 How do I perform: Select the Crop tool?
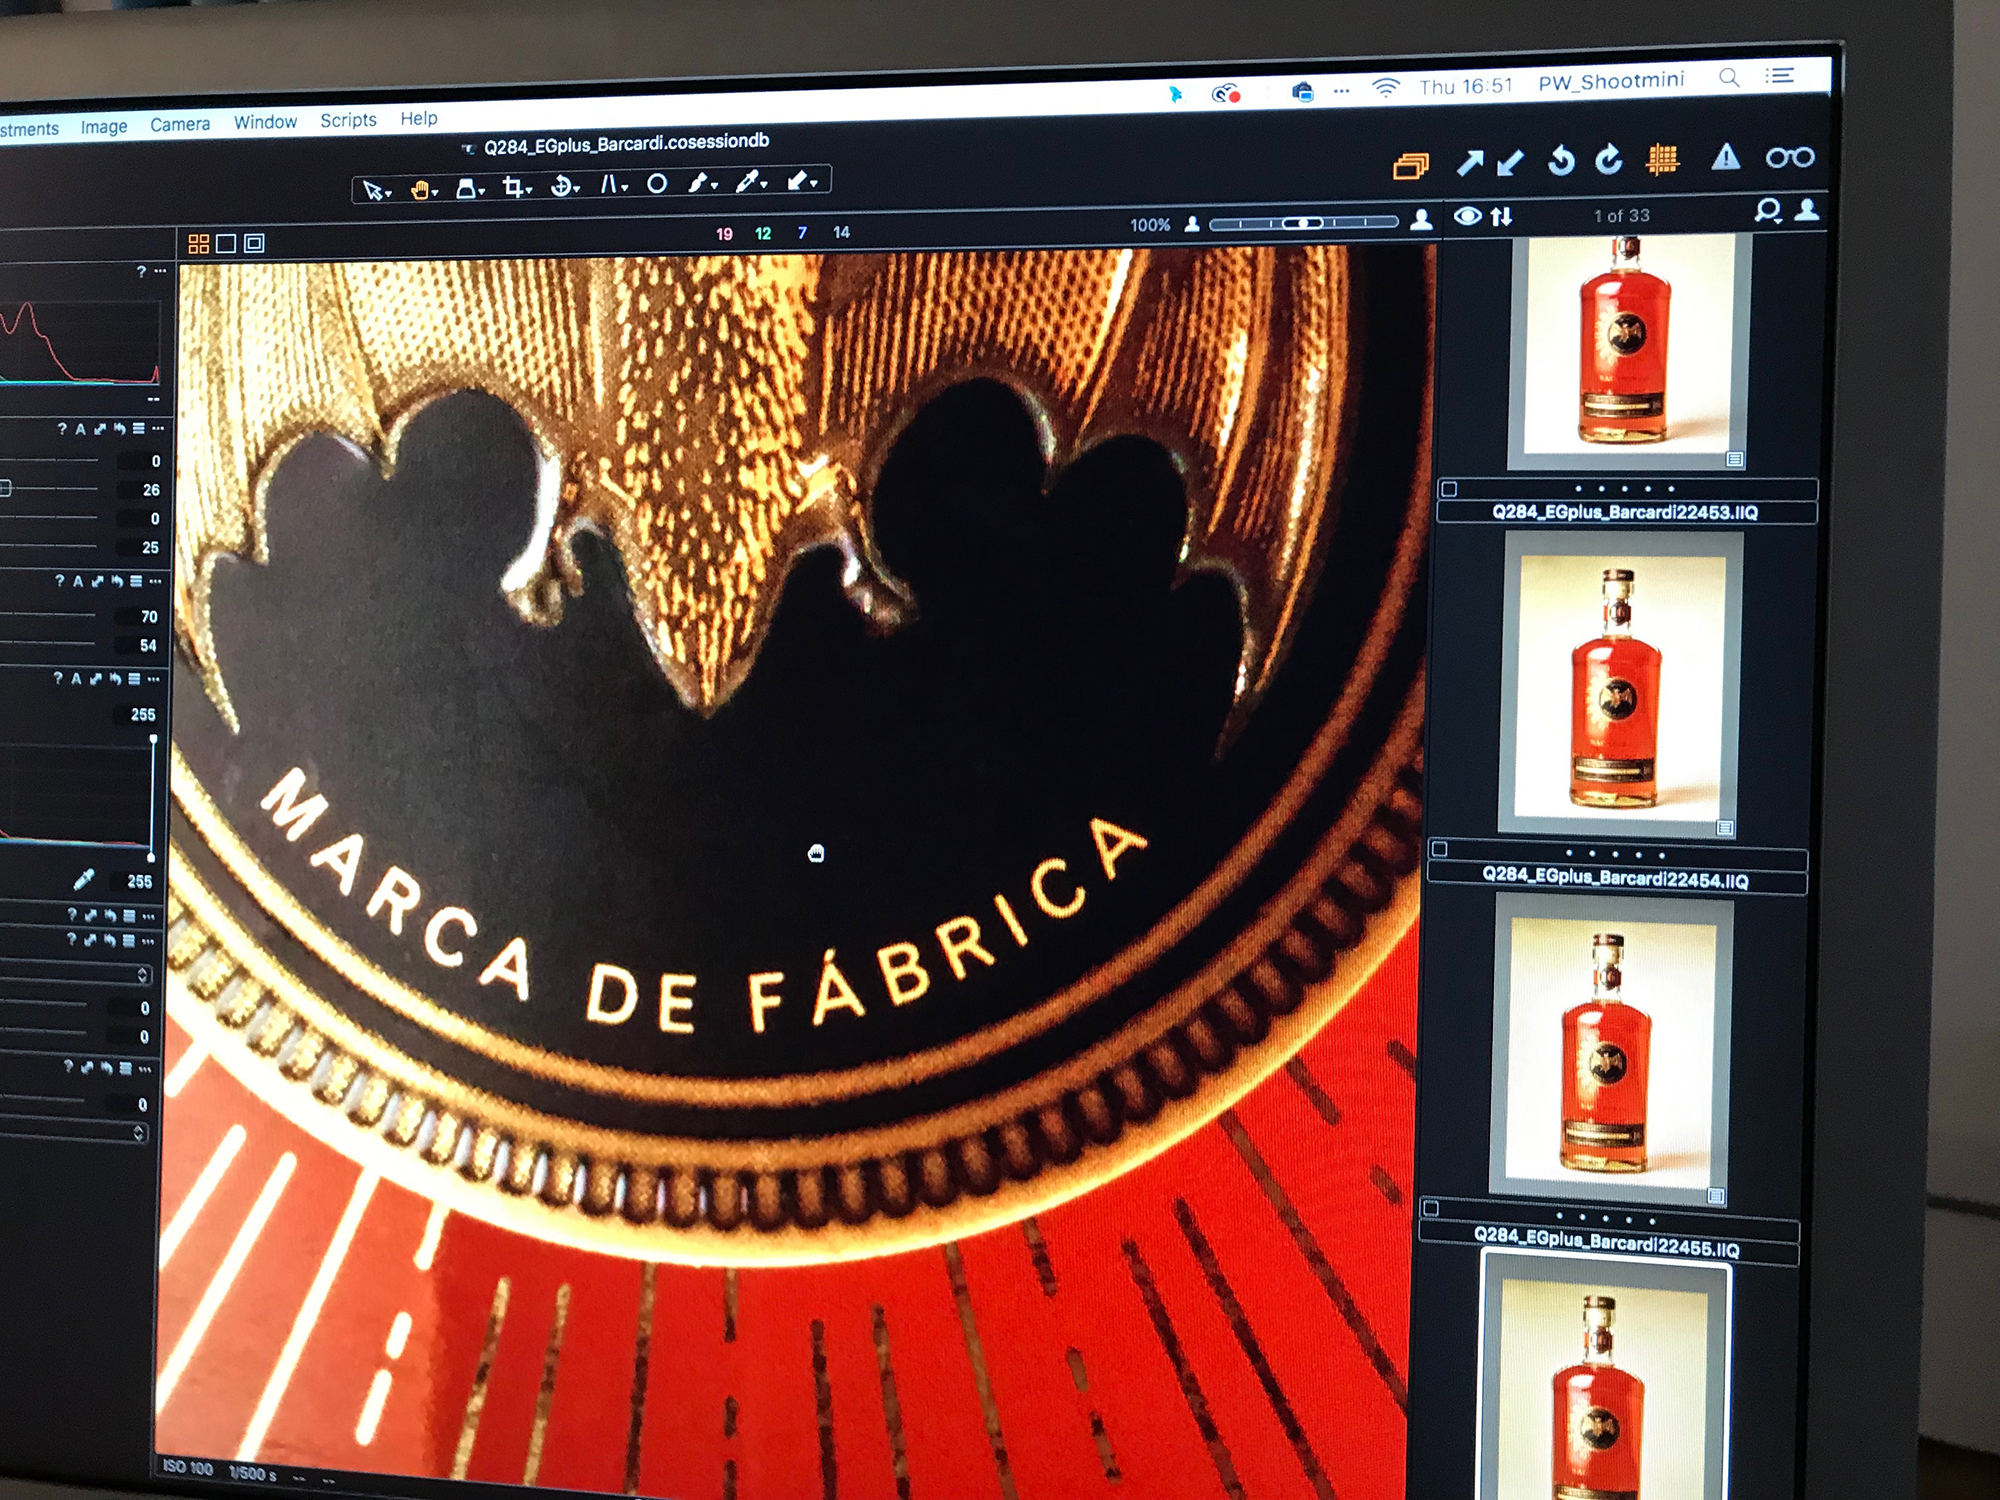coord(514,187)
